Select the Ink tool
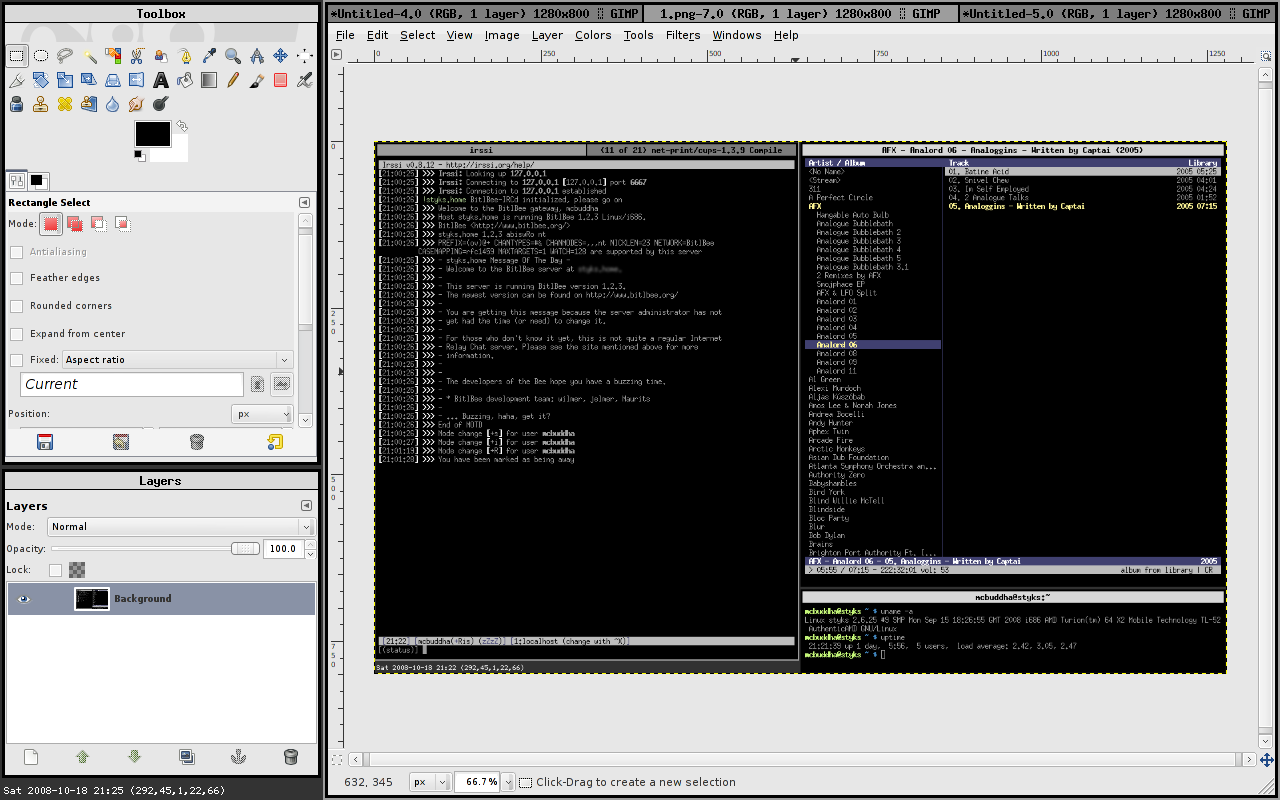The height and width of the screenshot is (800, 1280). click(17, 104)
